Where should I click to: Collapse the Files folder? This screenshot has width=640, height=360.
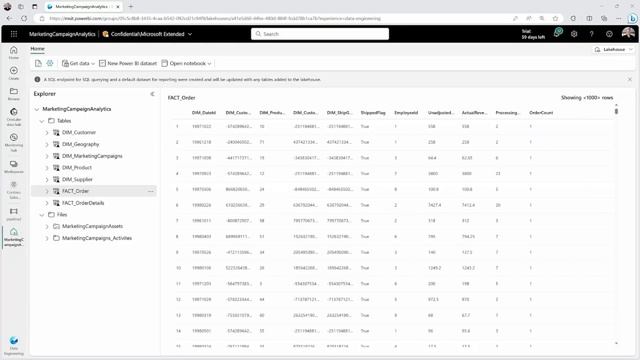coord(42,215)
